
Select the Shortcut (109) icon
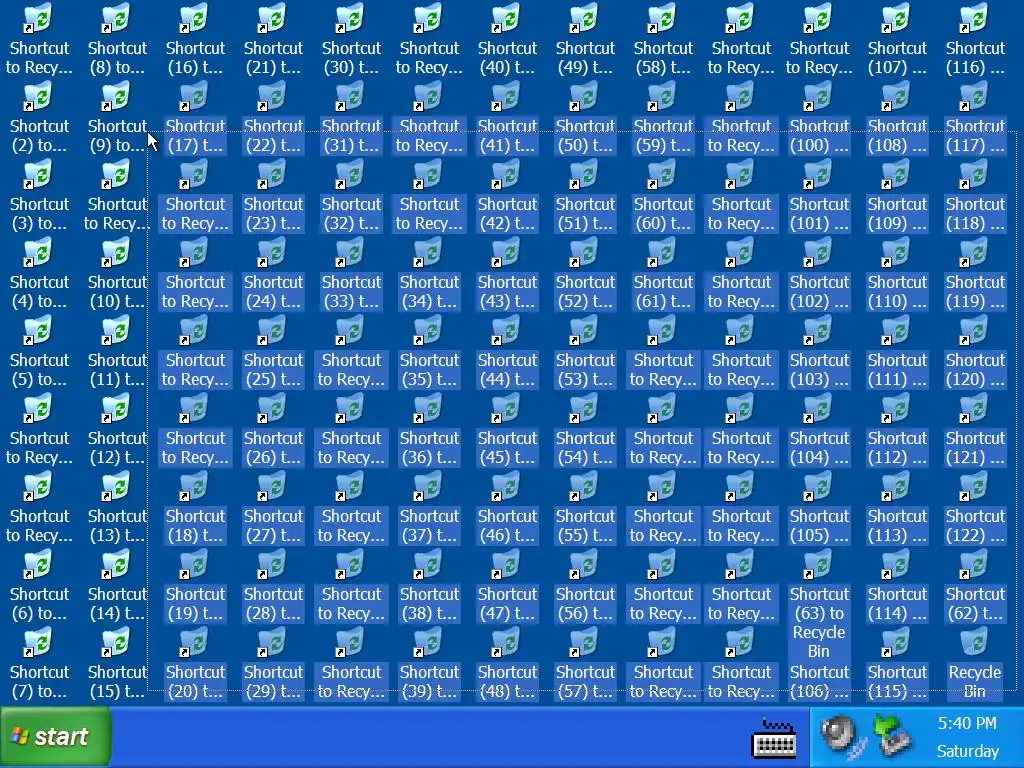897,174
